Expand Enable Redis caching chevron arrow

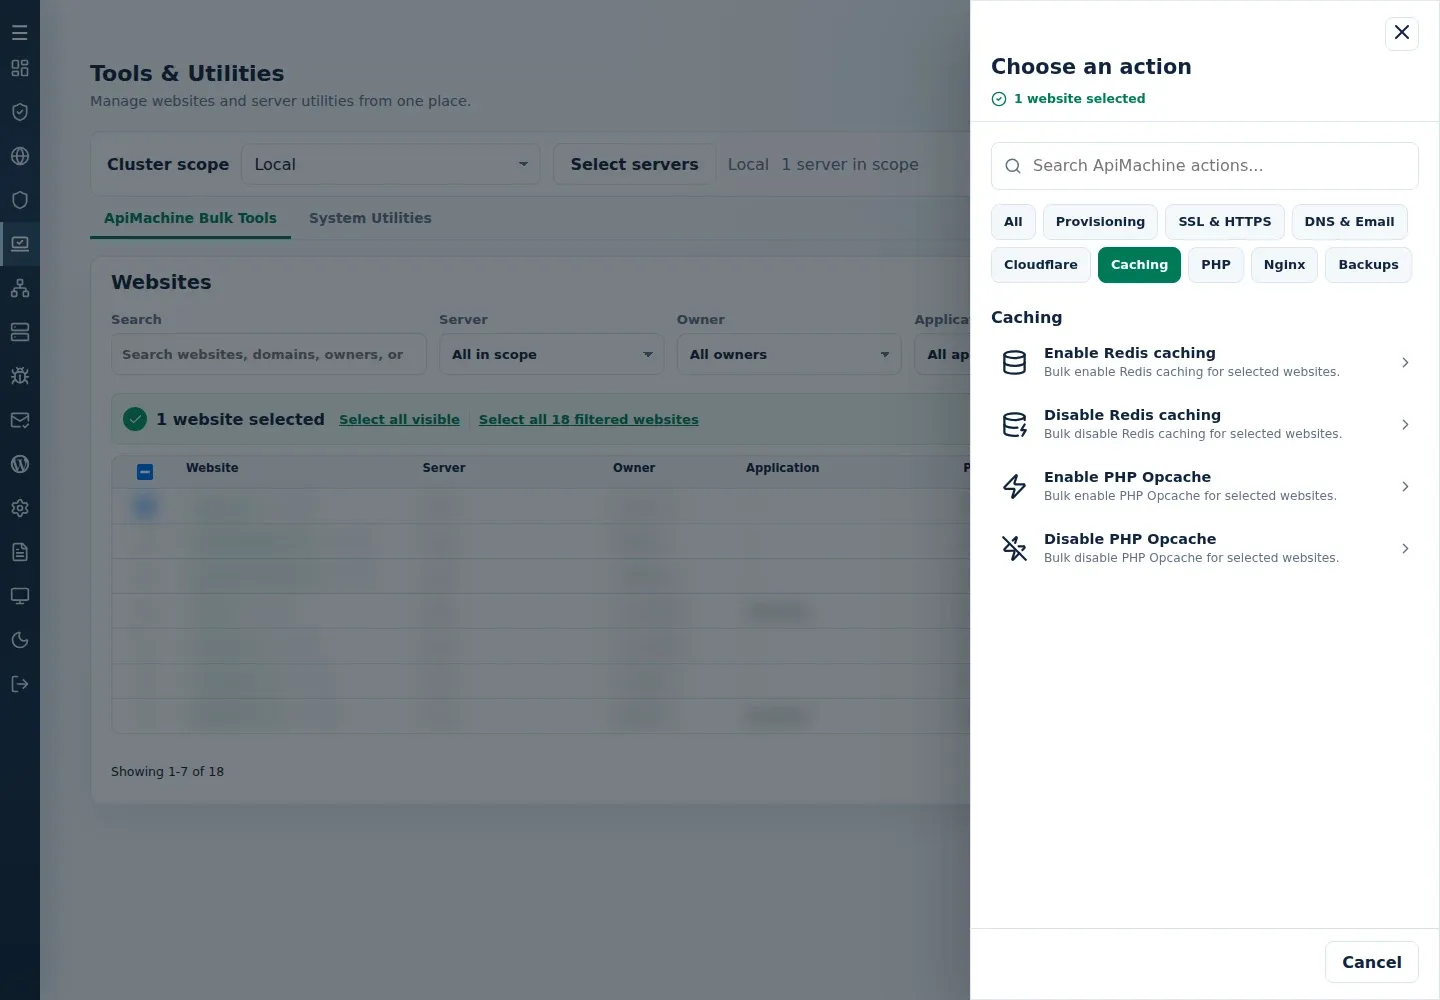tap(1405, 363)
